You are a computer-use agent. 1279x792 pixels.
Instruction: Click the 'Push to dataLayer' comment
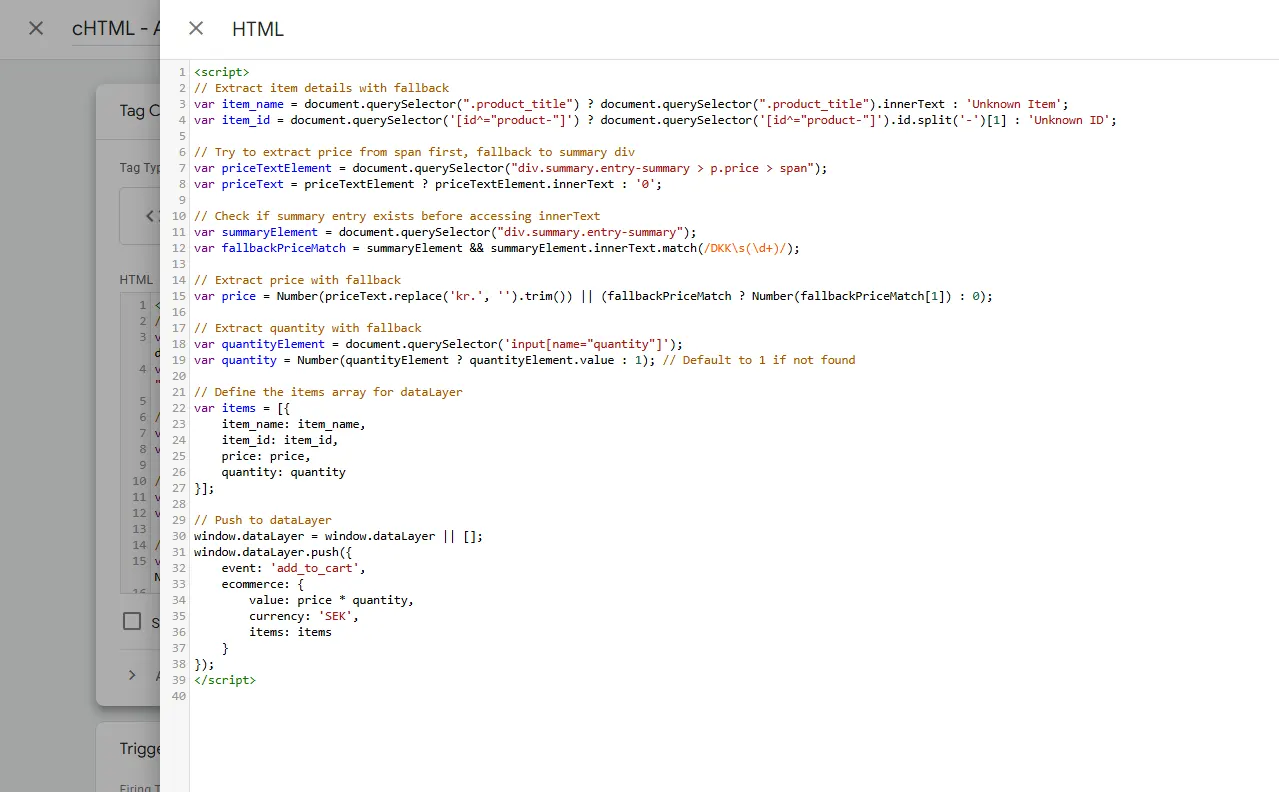pyautogui.click(x=262, y=520)
